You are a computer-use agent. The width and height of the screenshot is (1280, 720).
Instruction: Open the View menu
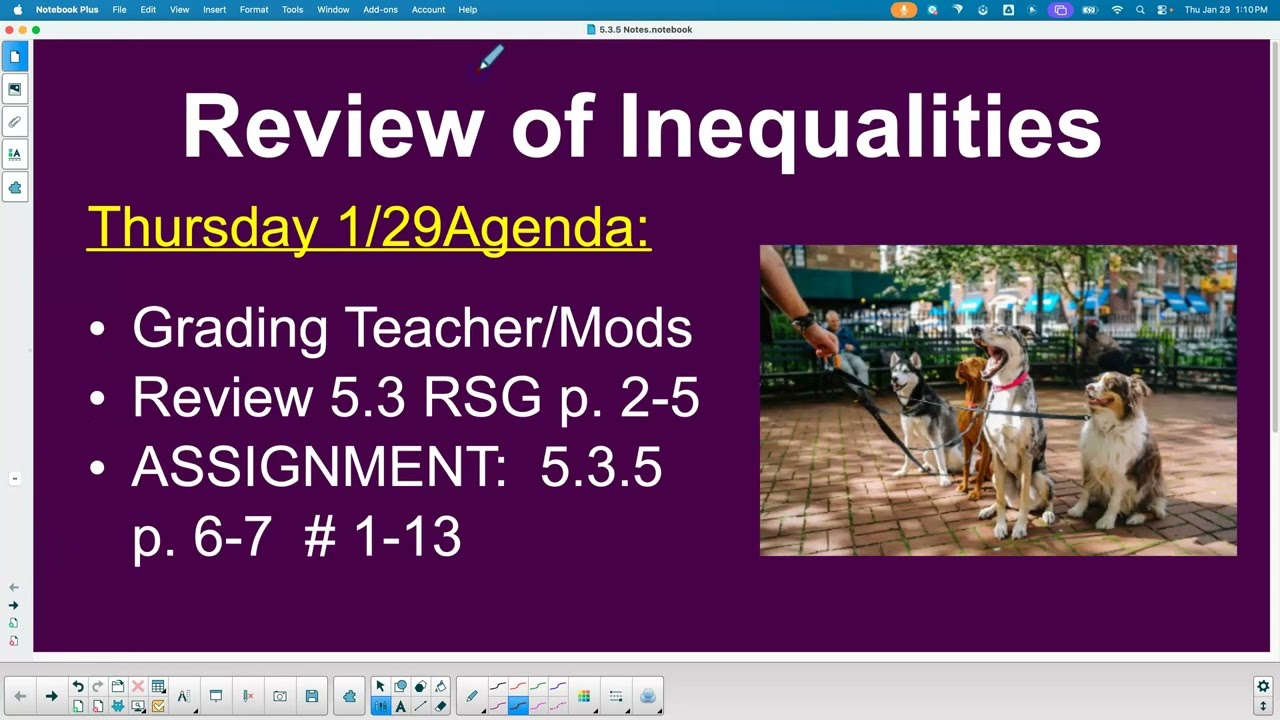(x=179, y=9)
